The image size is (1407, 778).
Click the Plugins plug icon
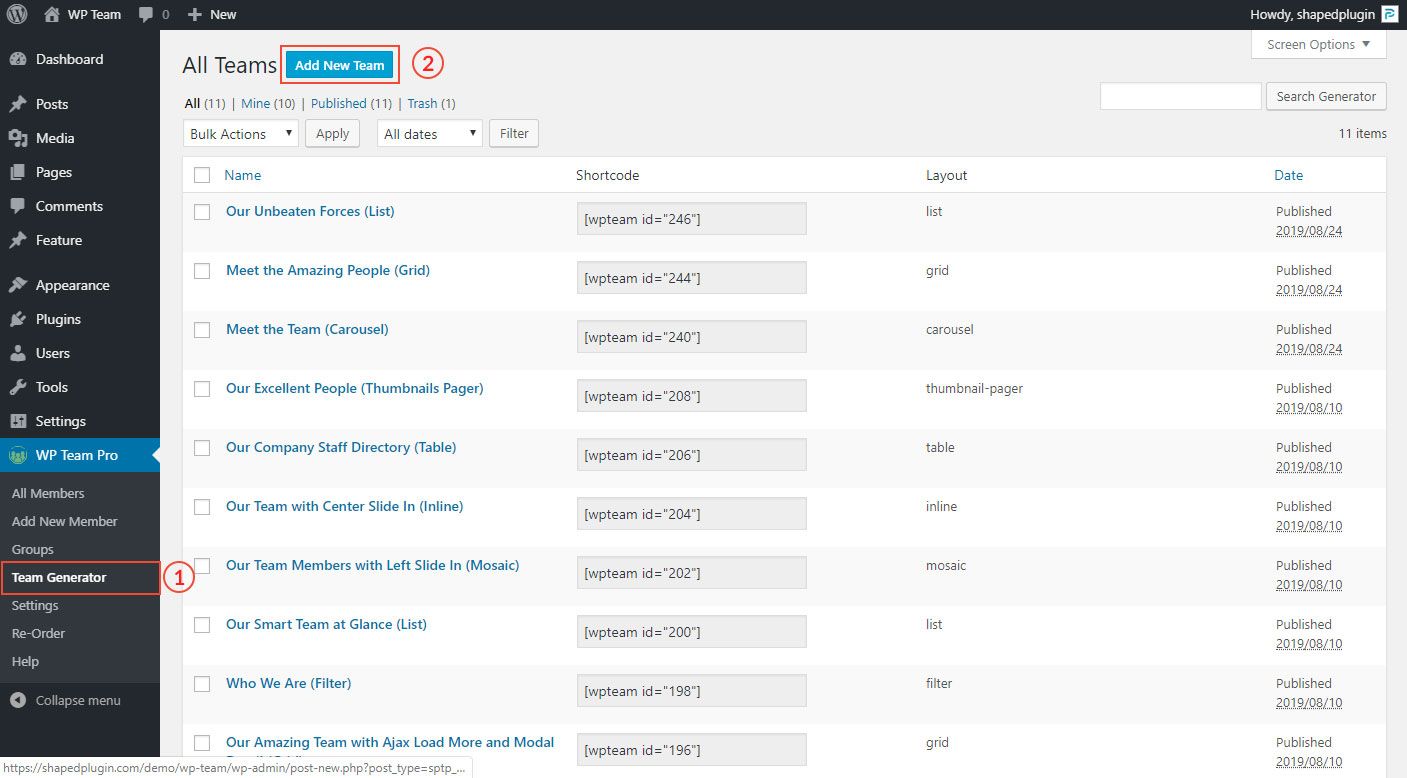point(18,319)
